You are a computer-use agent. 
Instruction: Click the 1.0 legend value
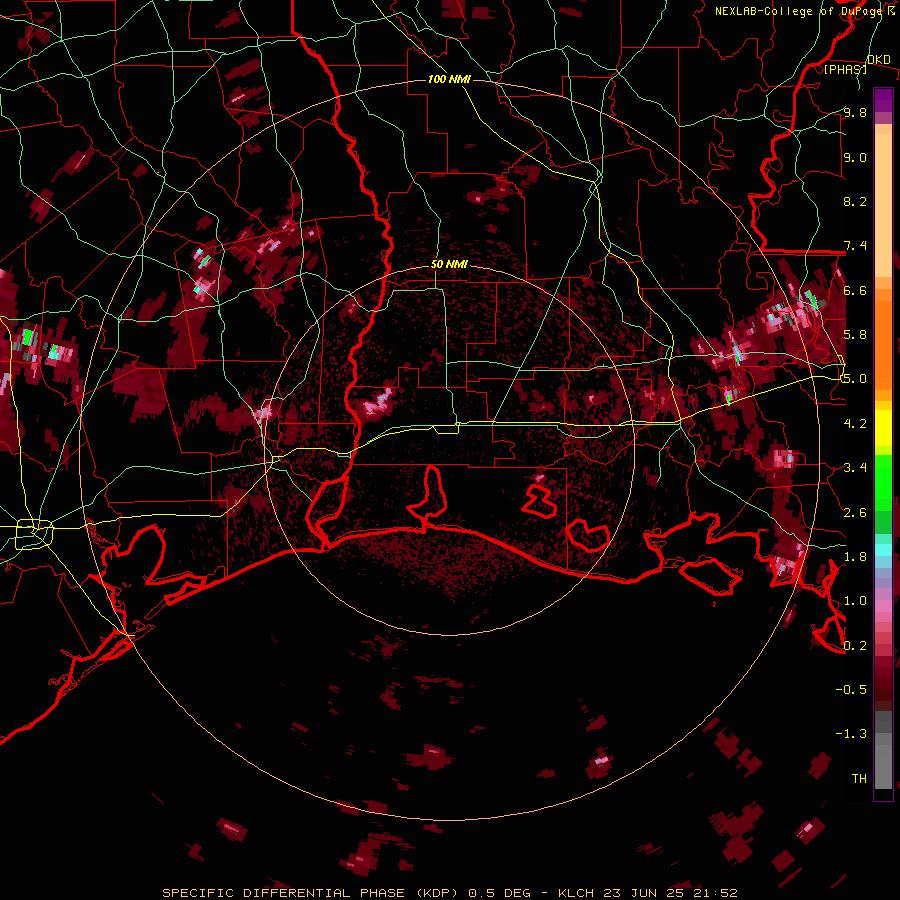point(855,601)
